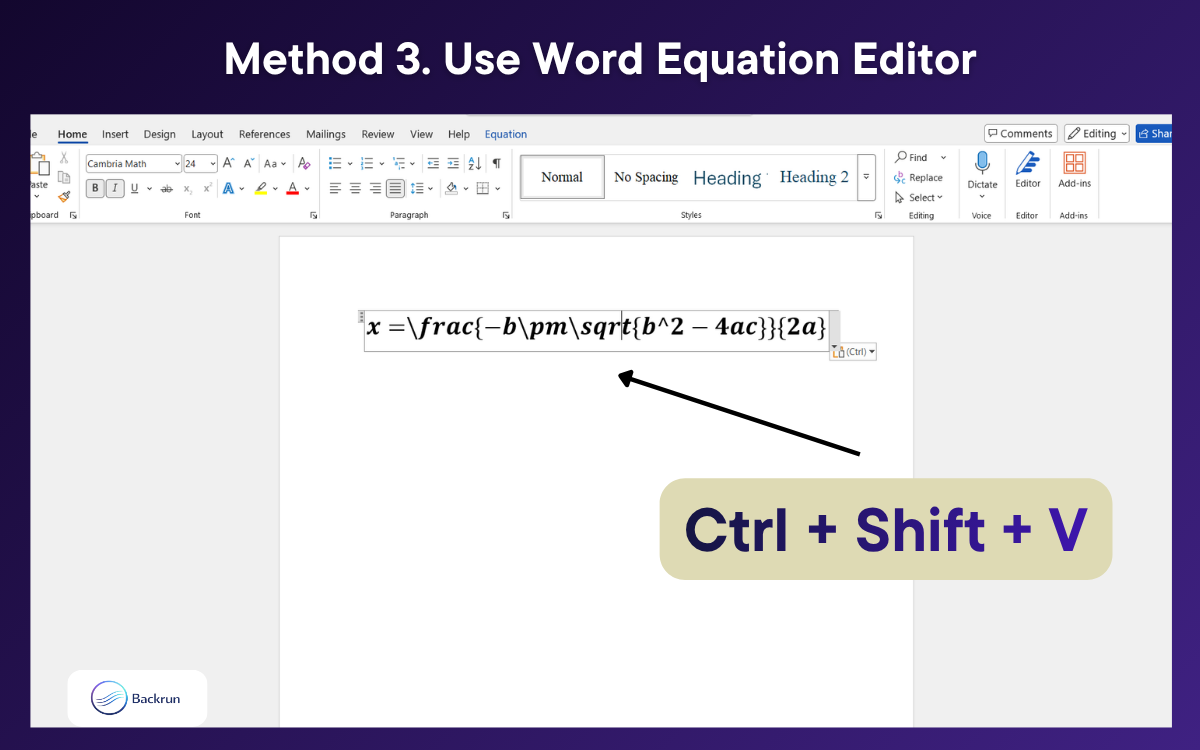
Task: Switch to the Insert tab
Action: point(115,134)
